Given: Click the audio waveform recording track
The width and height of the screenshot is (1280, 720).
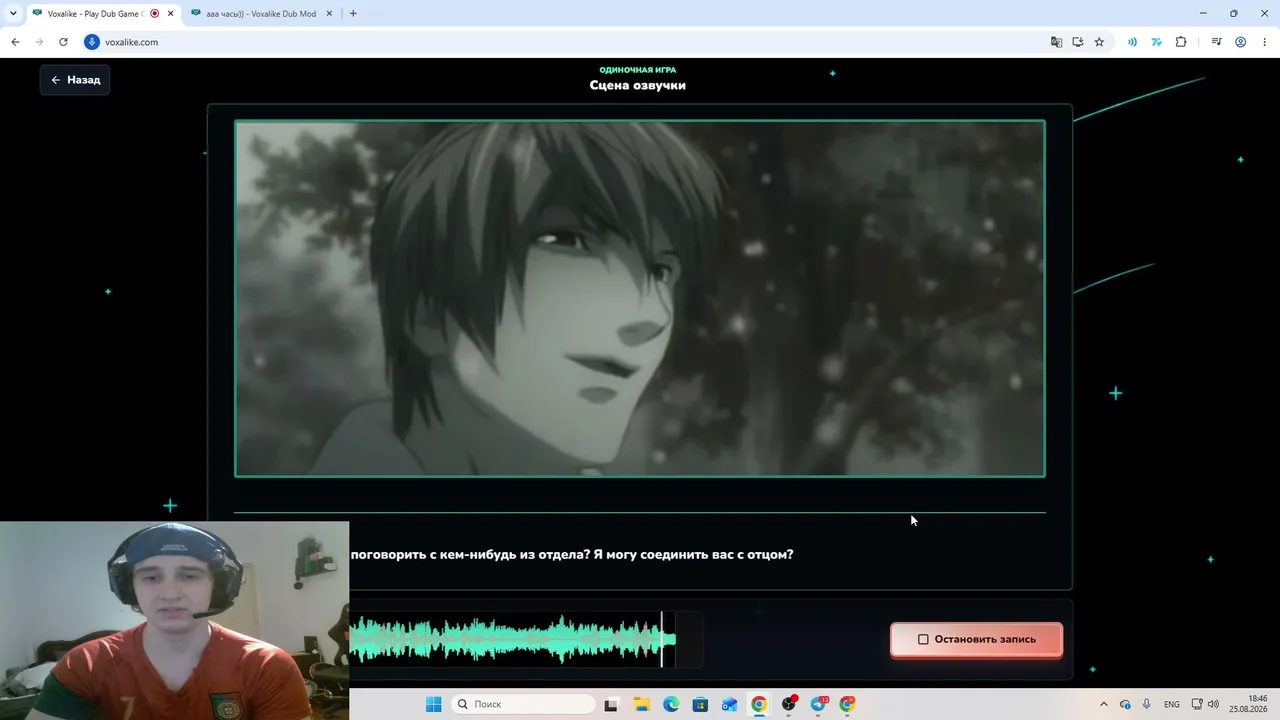Looking at the screenshot, I should click(525, 639).
